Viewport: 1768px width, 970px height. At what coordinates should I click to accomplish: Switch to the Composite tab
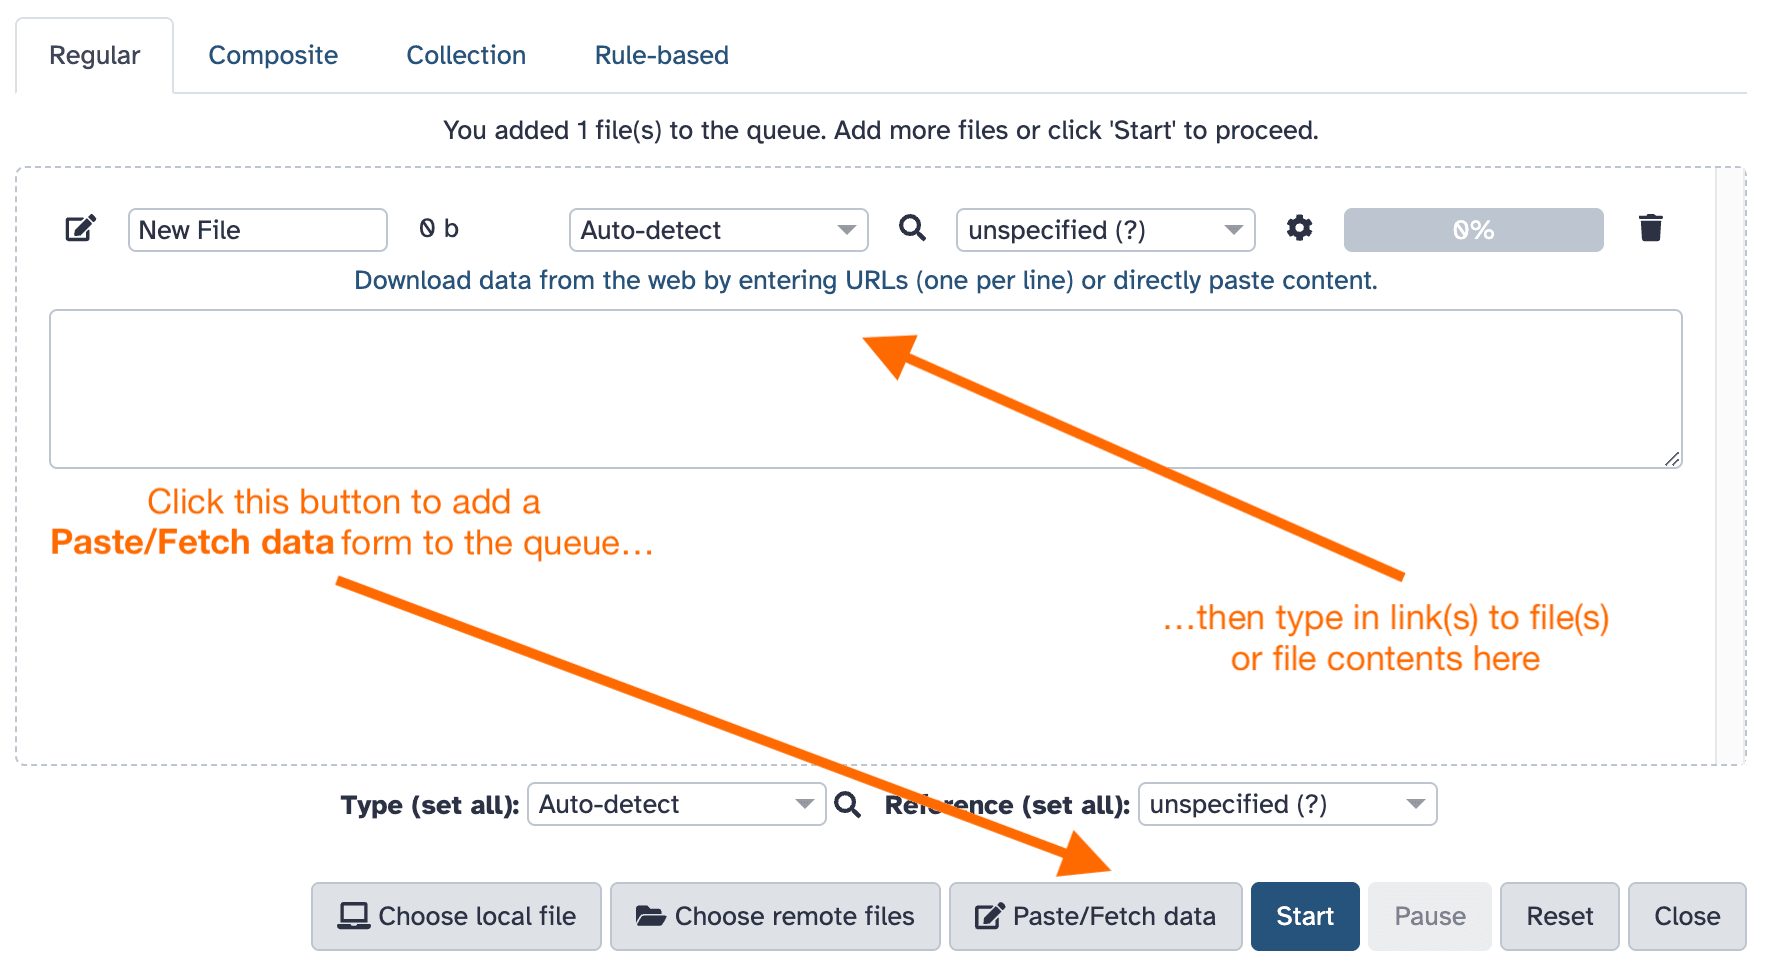coord(273,55)
